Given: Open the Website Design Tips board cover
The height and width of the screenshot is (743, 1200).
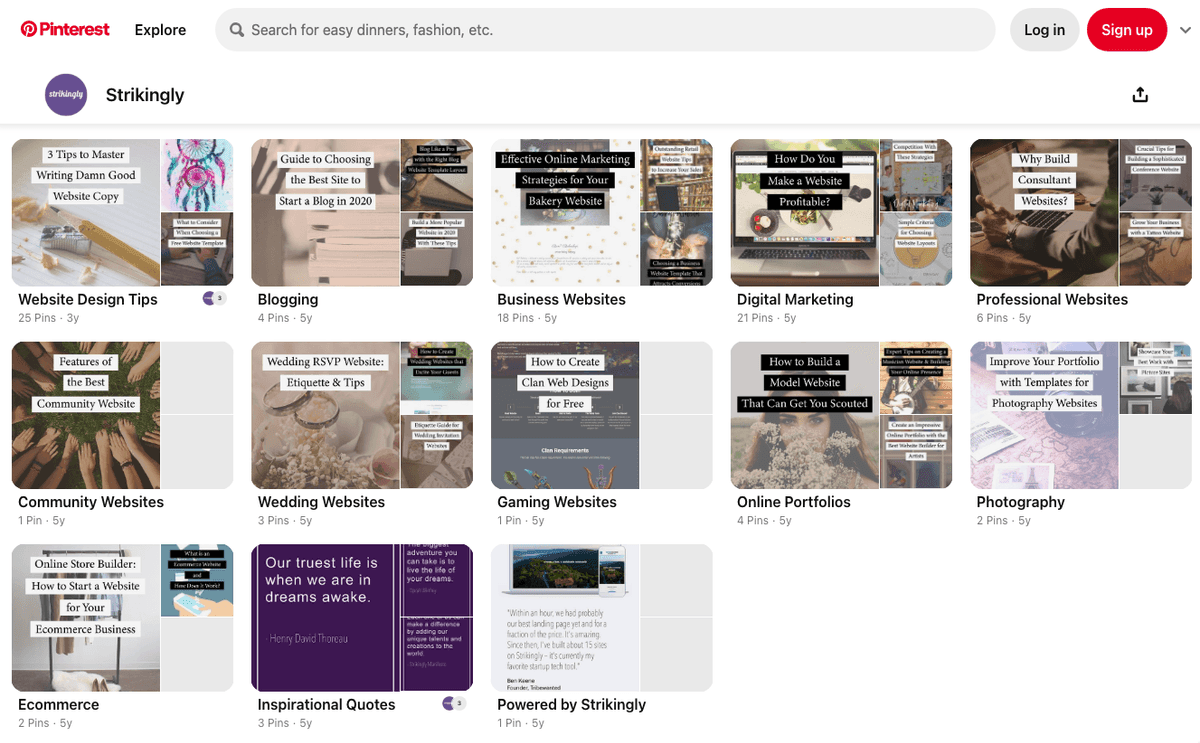Looking at the screenshot, I should tap(123, 213).
